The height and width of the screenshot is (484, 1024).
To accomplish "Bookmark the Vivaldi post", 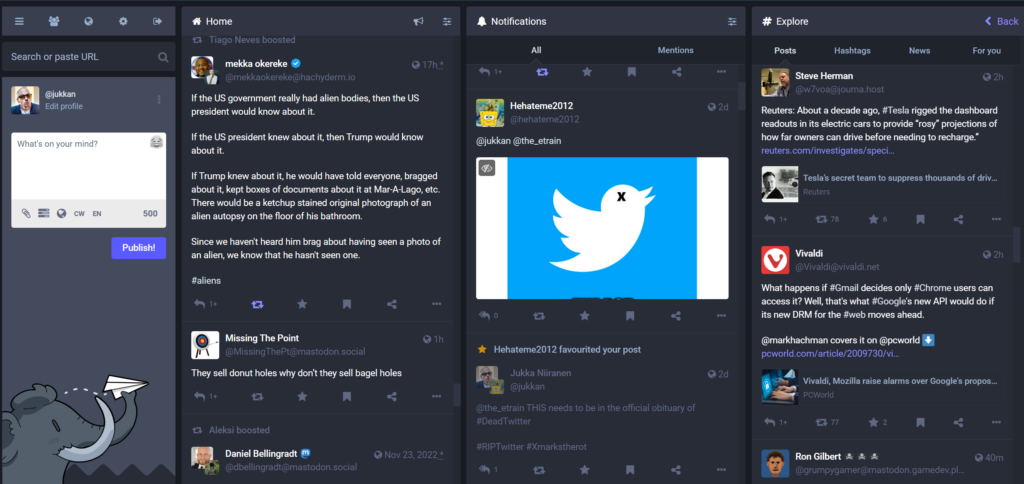I will (x=920, y=423).
